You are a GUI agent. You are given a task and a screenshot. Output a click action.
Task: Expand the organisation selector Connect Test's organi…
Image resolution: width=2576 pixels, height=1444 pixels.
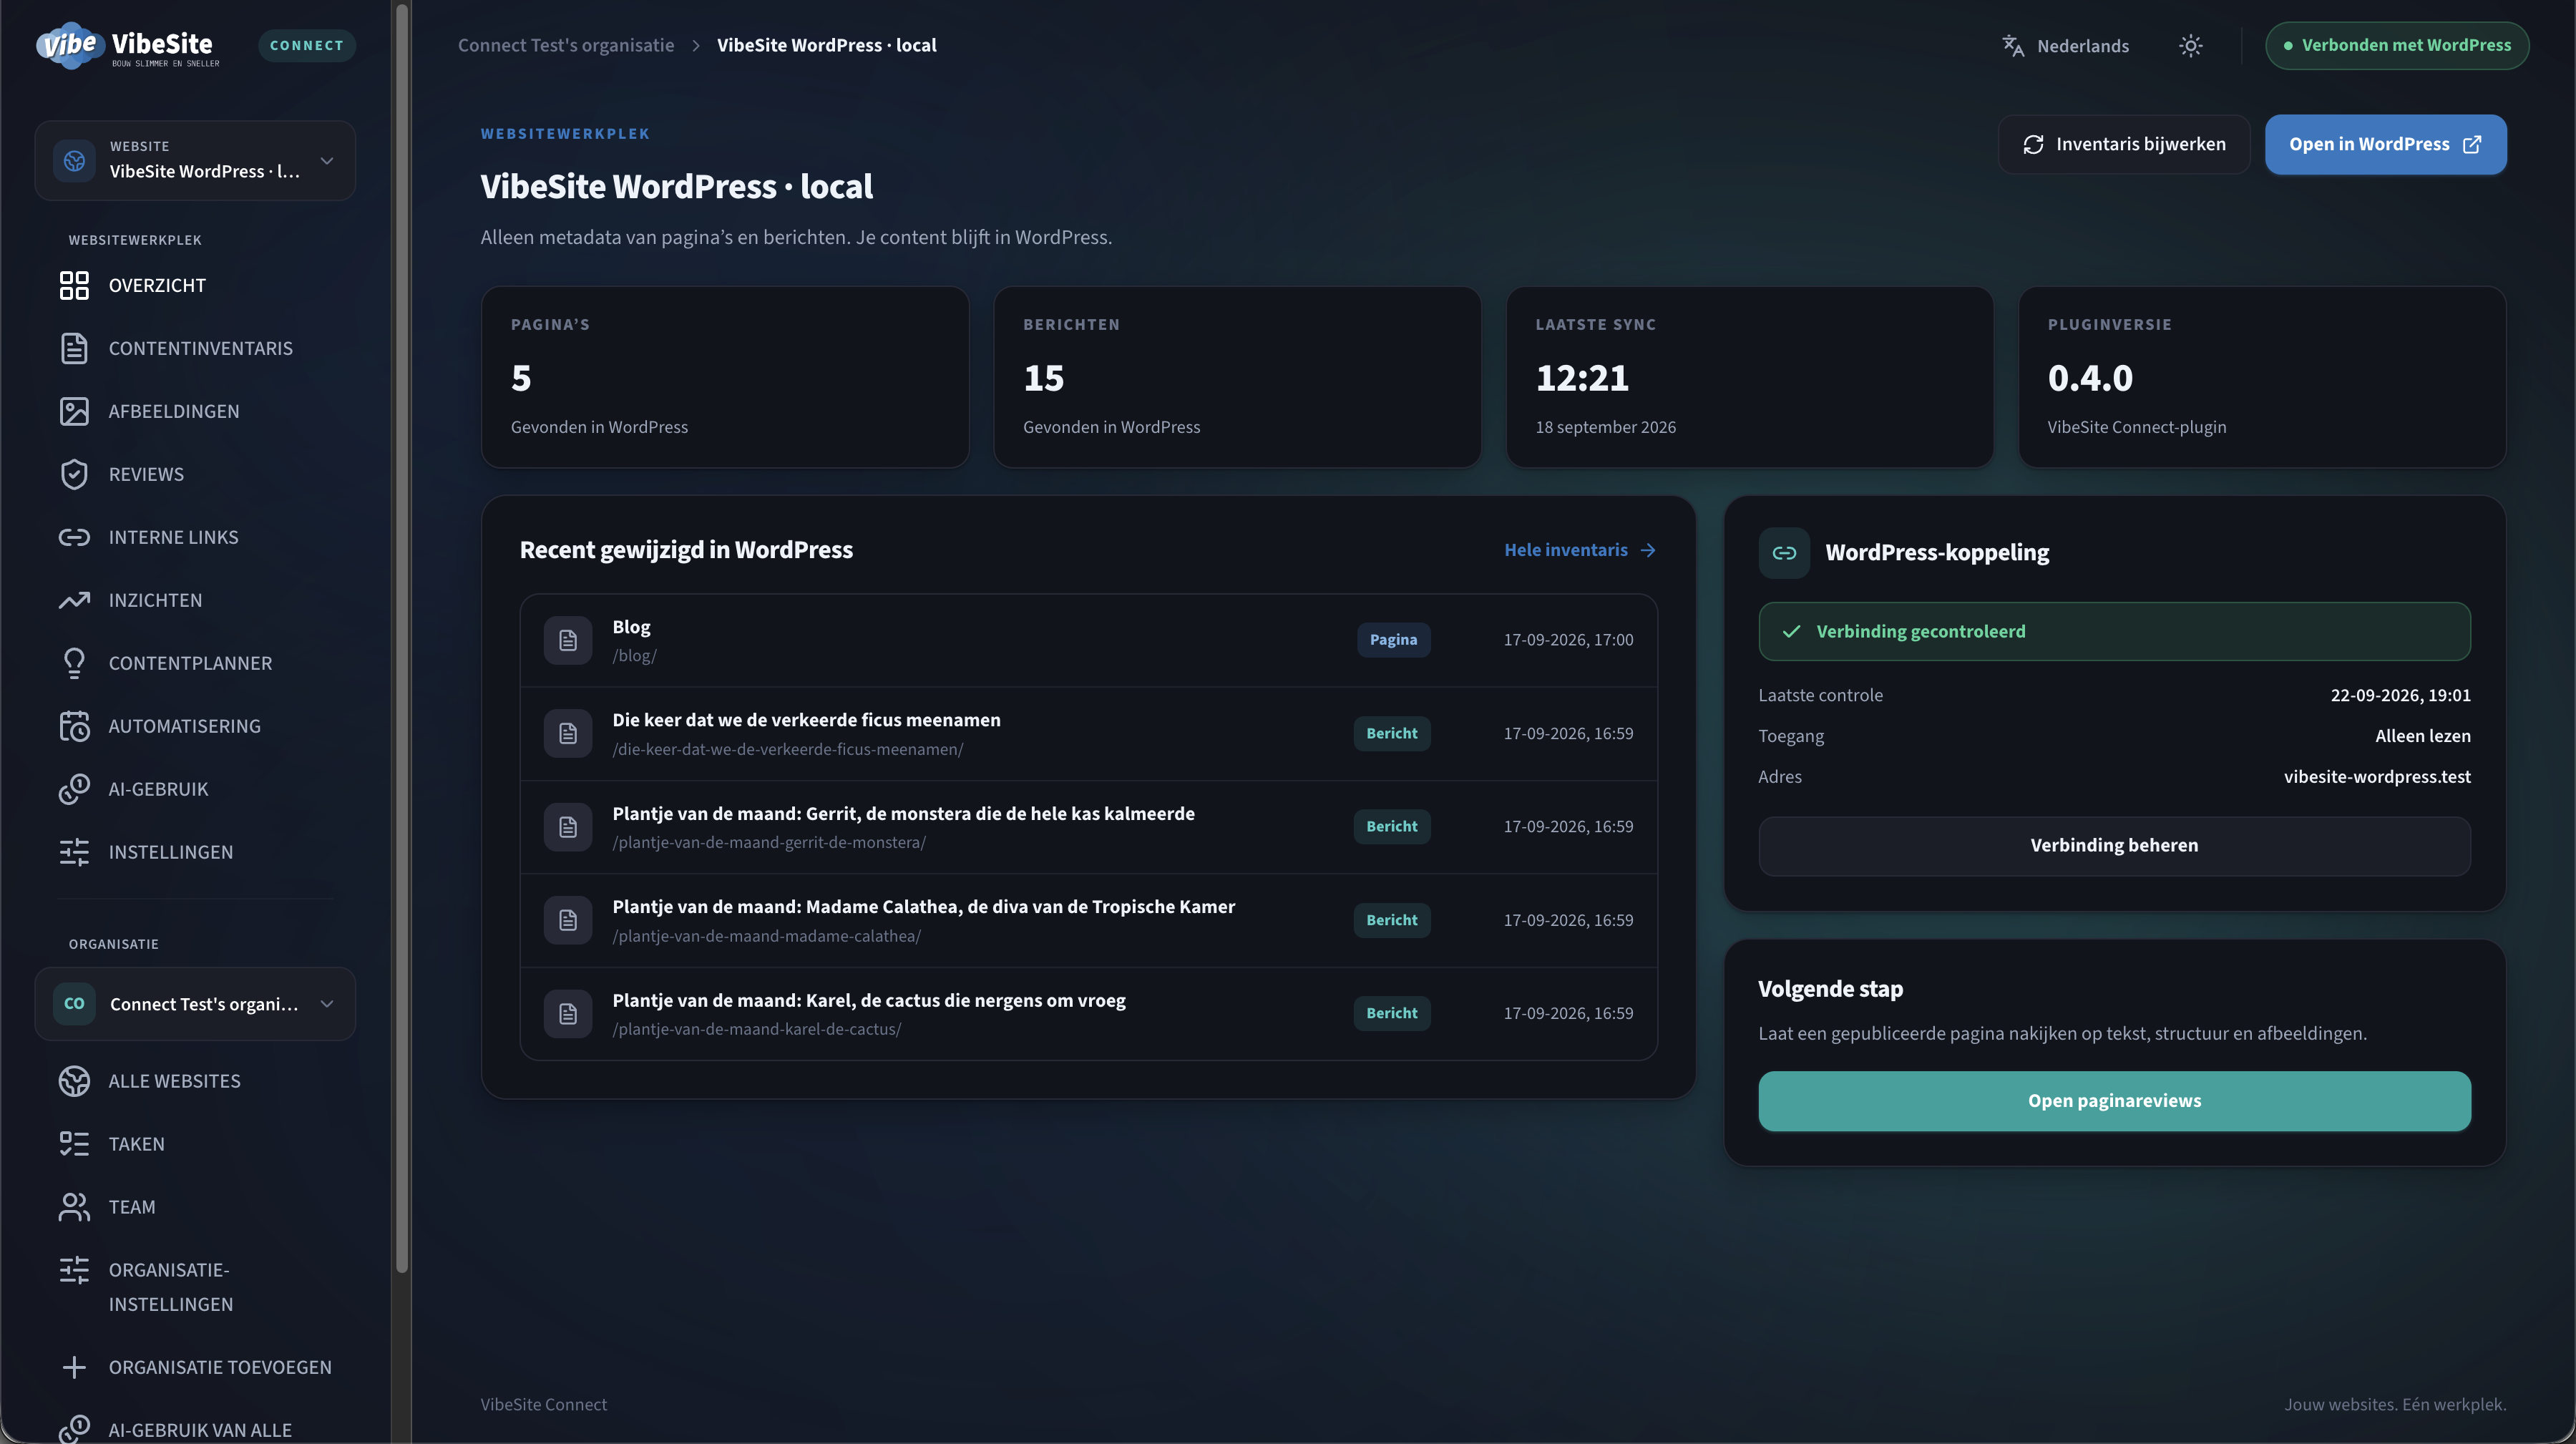point(195,1004)
